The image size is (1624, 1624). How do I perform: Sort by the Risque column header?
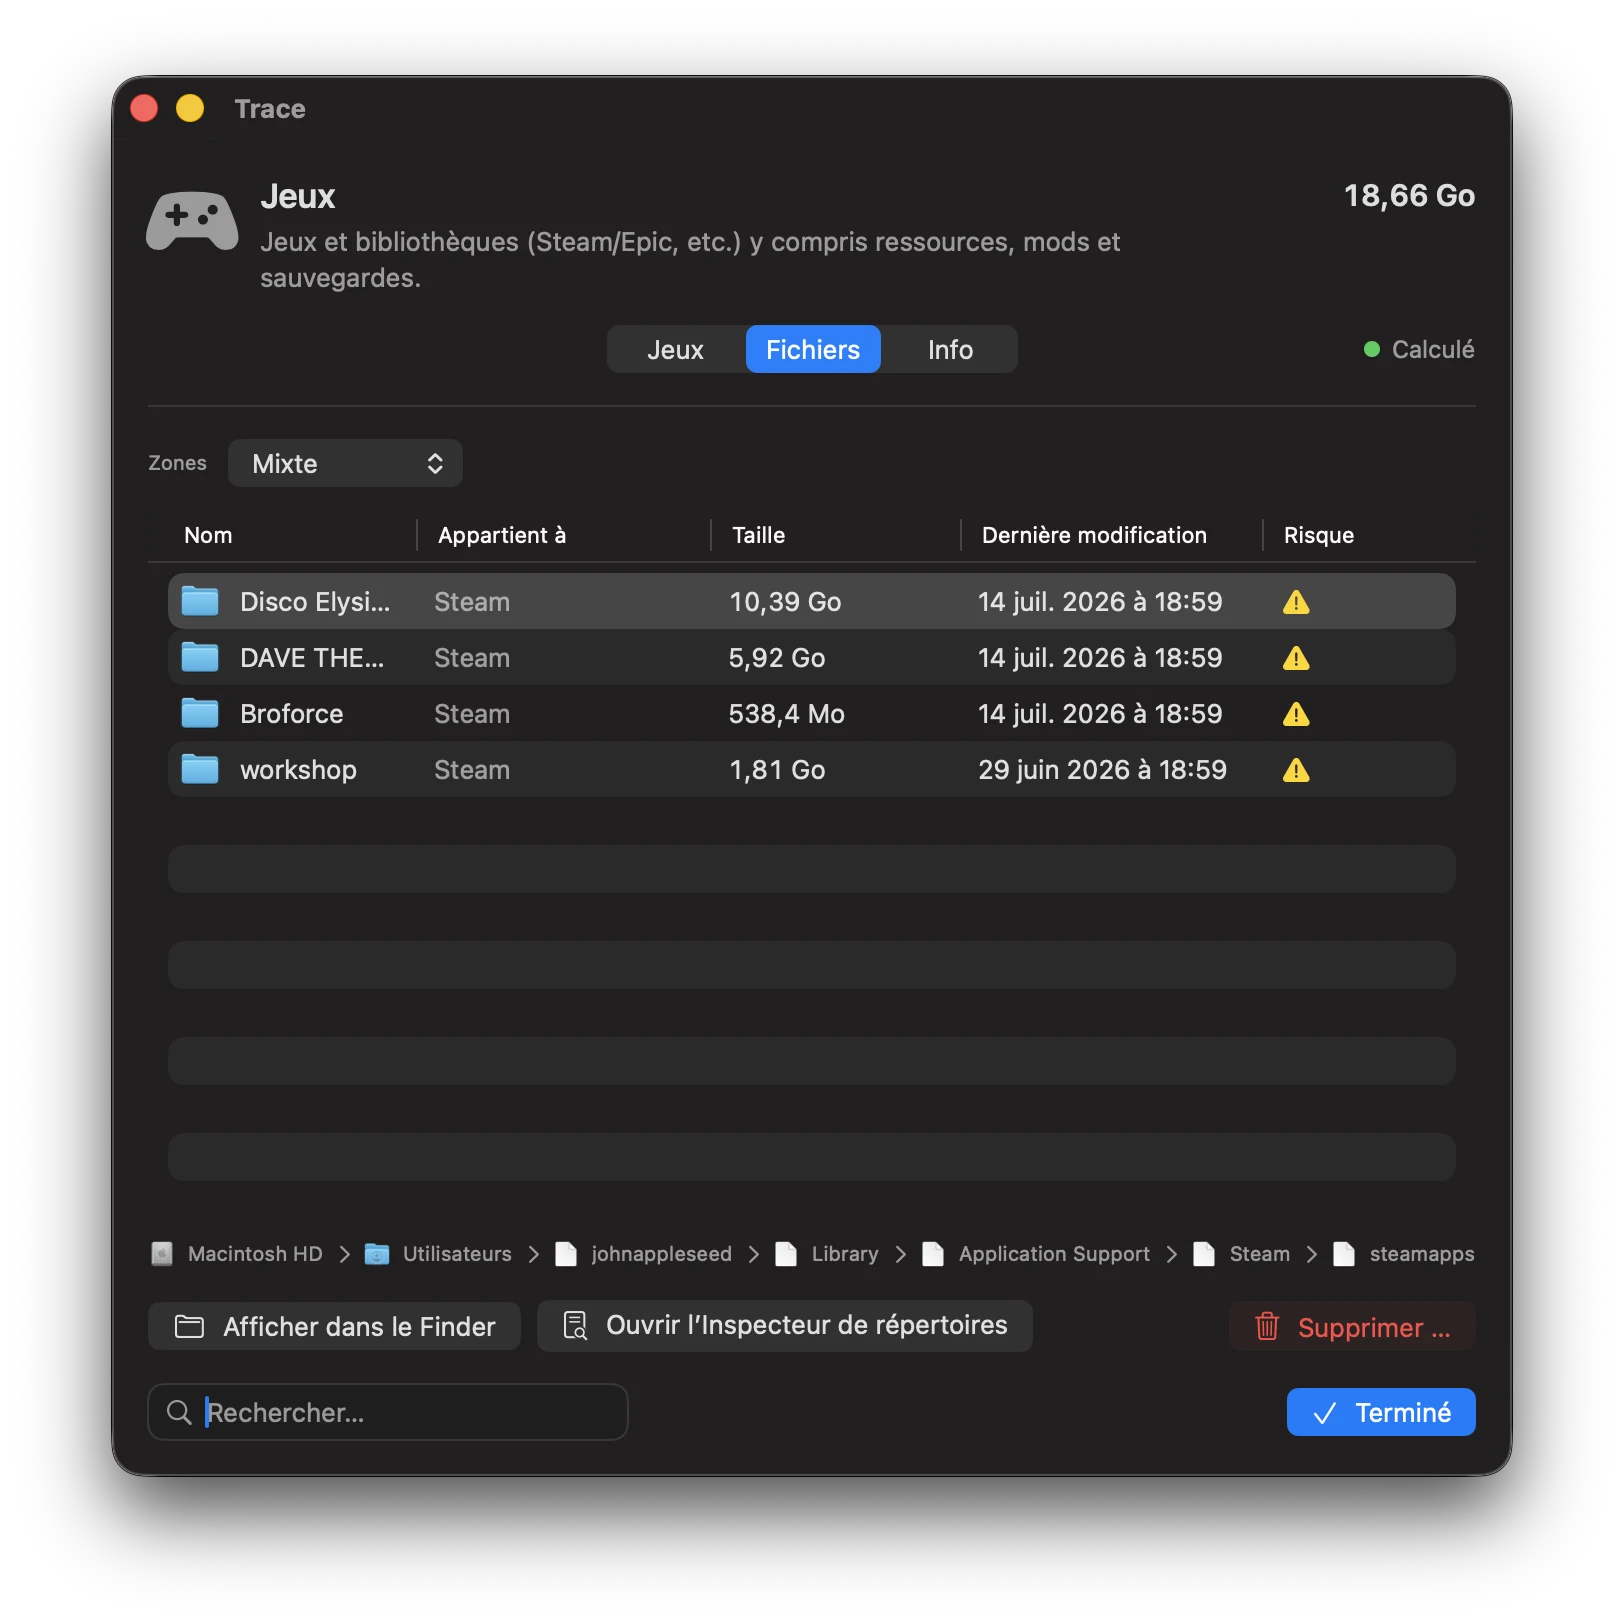1318,535
